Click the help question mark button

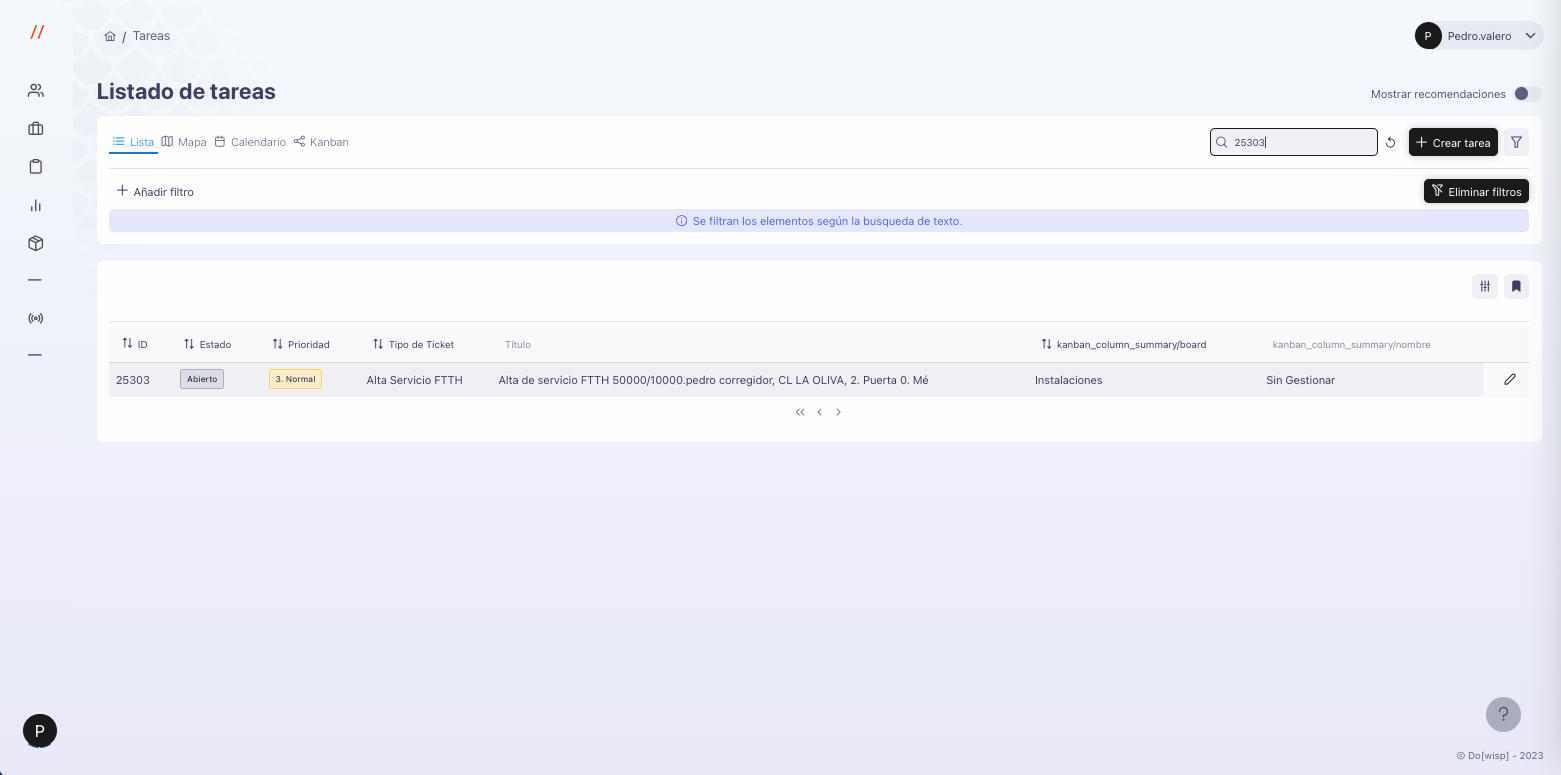pyautogui.click(x=1503, y=714)
